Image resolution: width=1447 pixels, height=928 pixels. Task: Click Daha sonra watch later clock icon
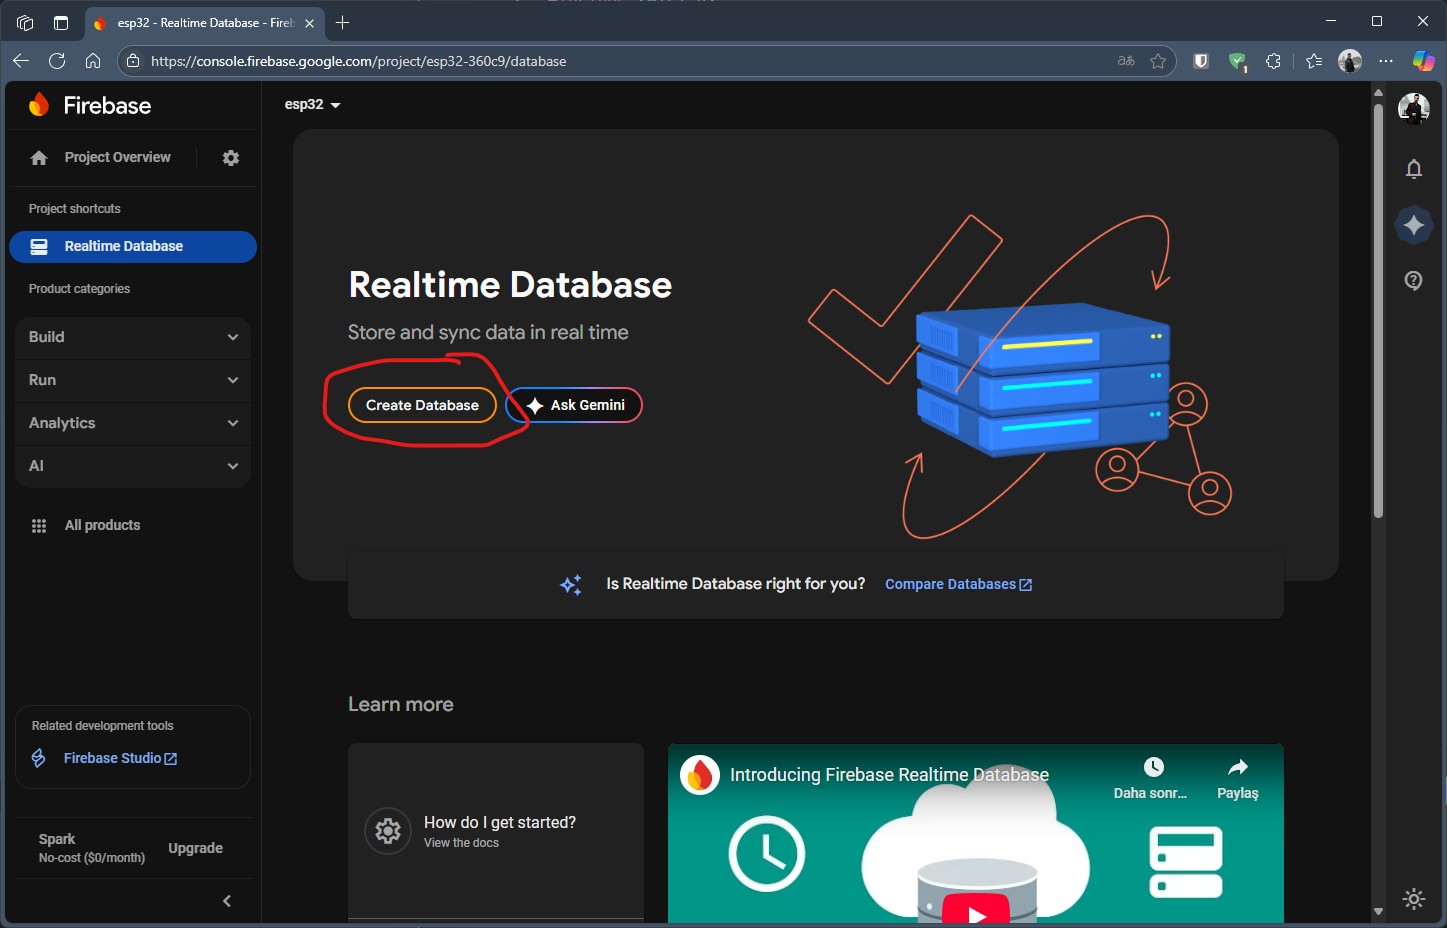(x=1153, y=767)
